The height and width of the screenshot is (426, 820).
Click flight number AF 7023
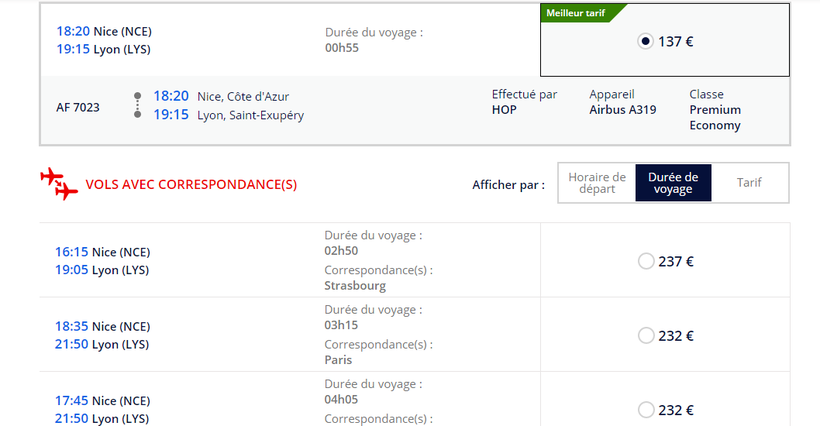click(78, 108)
